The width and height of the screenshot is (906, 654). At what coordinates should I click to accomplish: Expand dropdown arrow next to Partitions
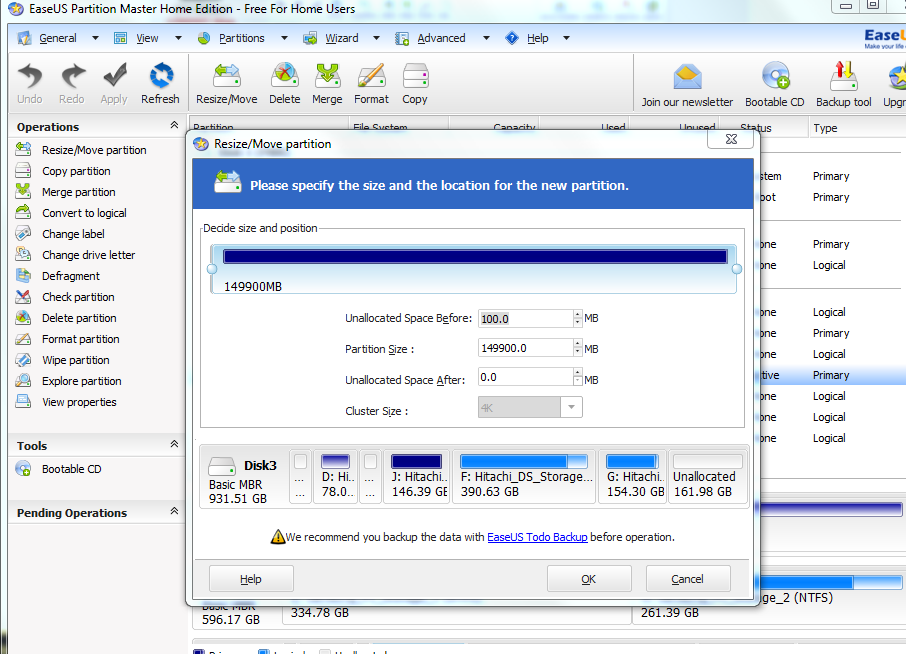click(x=284, y=38)
